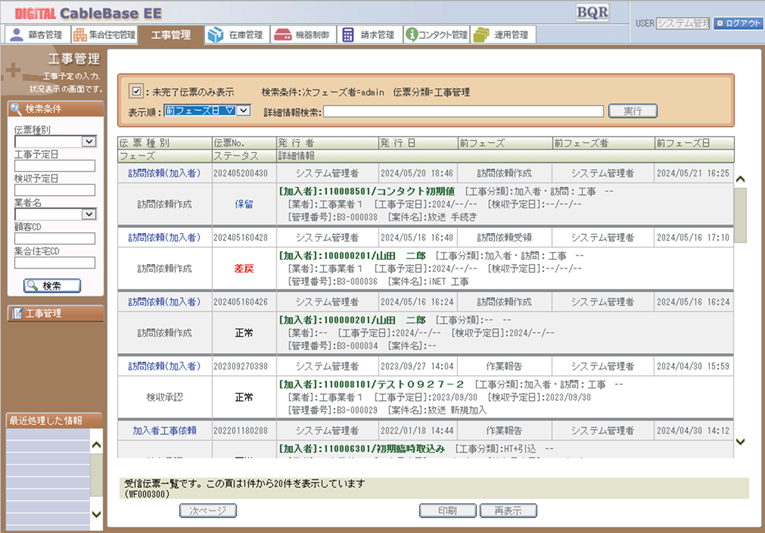Click the 運用管理 folder icon
This screenshot has height=533, width=765.
pyautogui.click(x=481, y=35)
